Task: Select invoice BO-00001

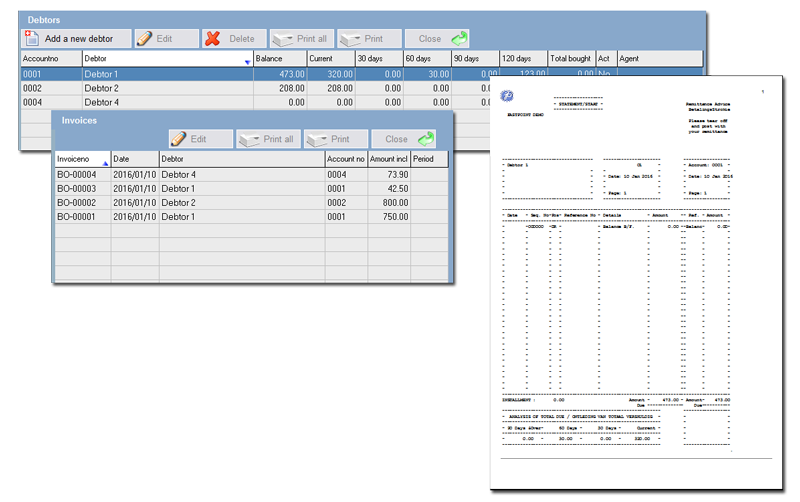Action: 252,216
